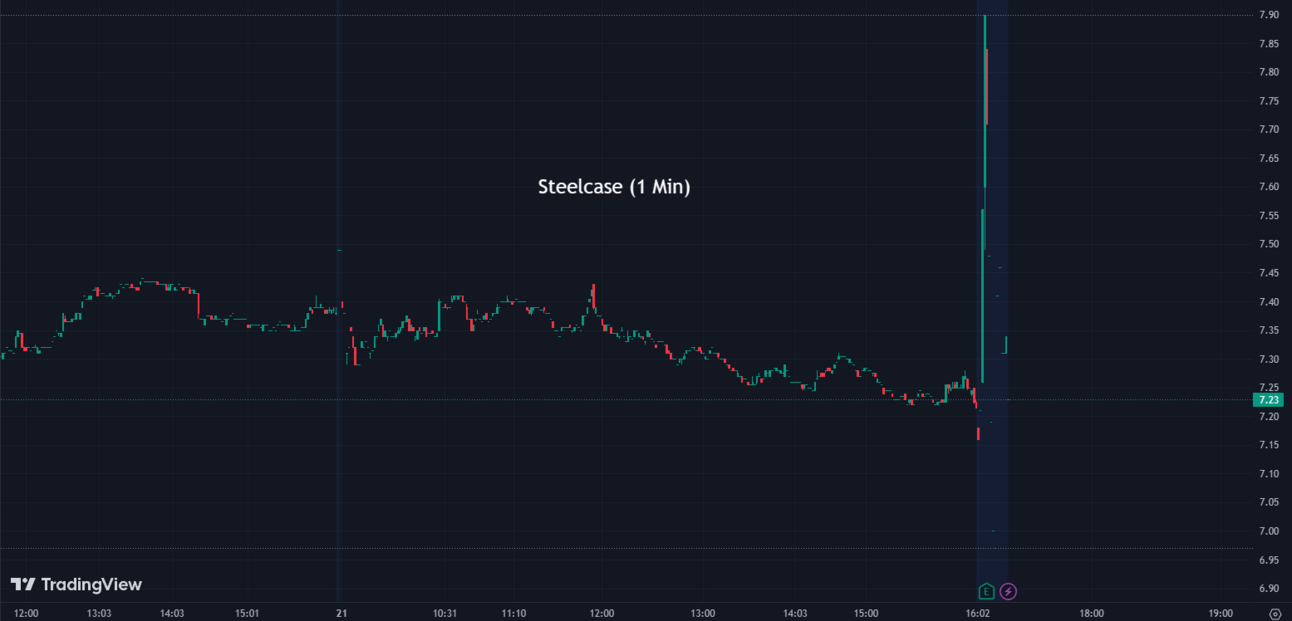Click the 15:00 time axis label
This screenshot has width=1292, height=621.
(x=866, y=613)
